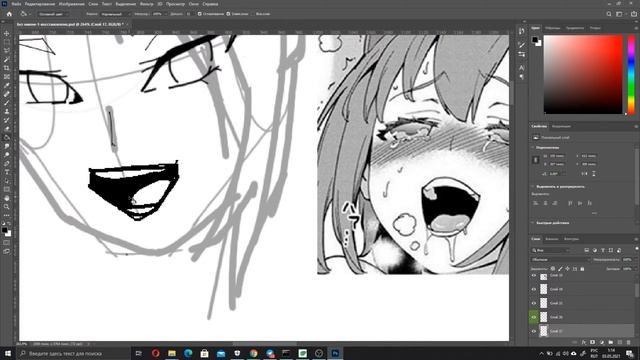The height and width of the screenshot is (360, 640).
Task: Open the layer blend mode dropdown
Action: (561, 260)
